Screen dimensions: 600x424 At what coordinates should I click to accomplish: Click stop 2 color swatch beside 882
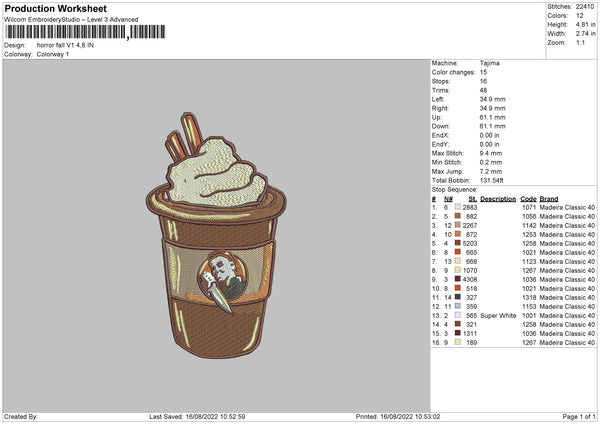point(458,216)
